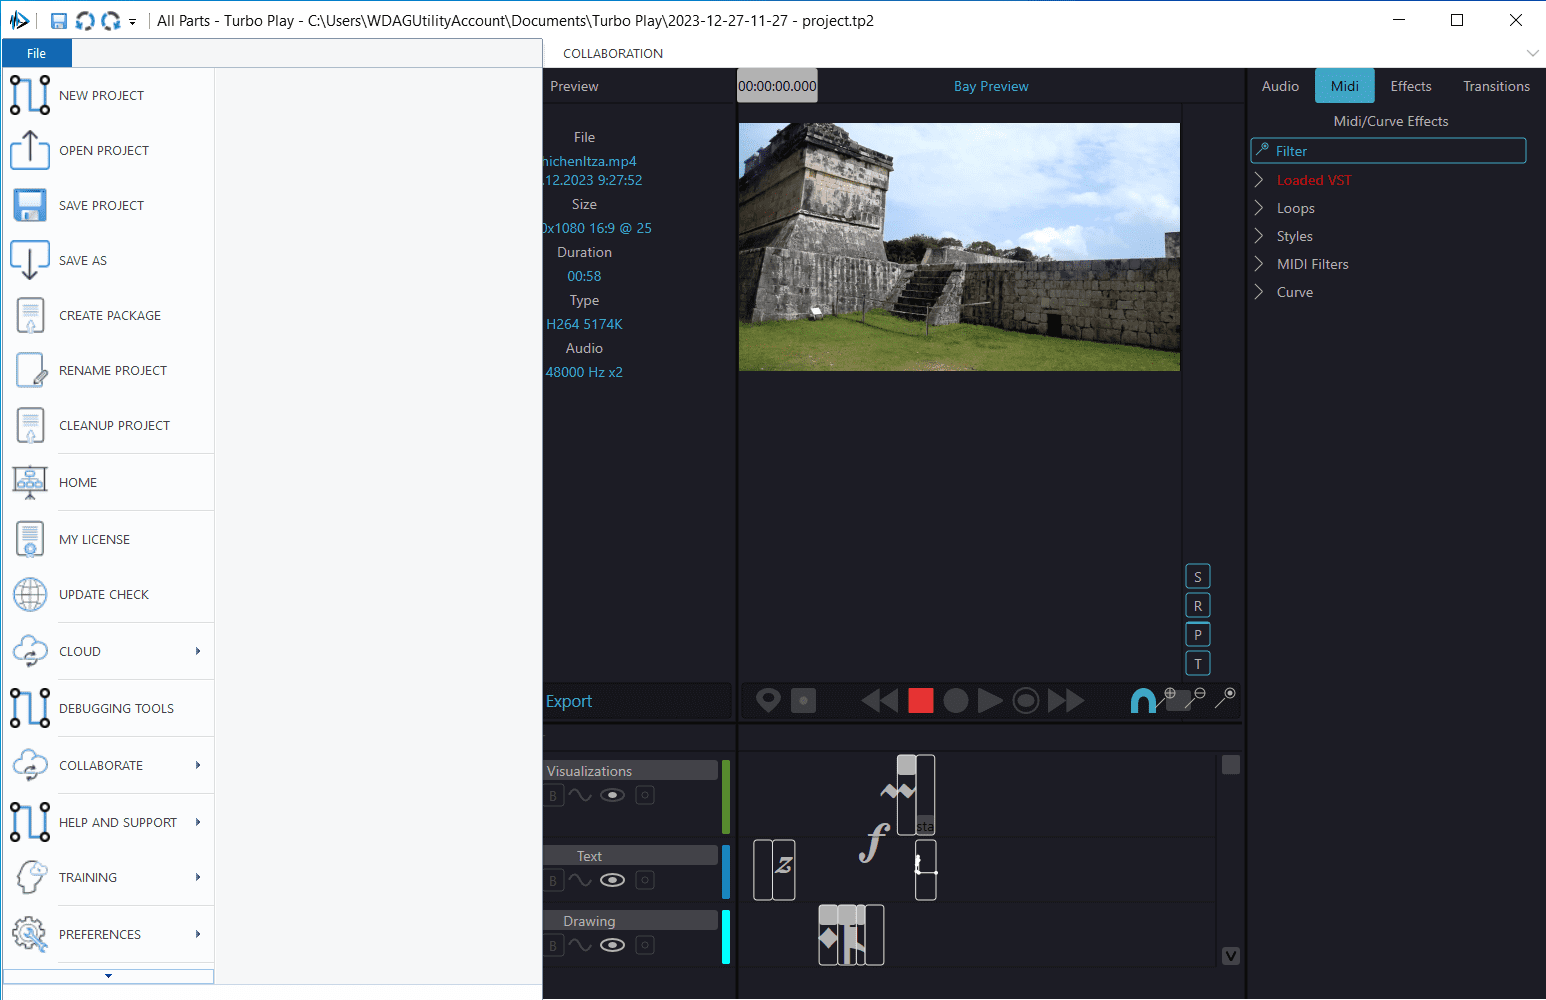Toggle the blue magnet snap icon
Screen dimensions: 1546x1000
1142,701
